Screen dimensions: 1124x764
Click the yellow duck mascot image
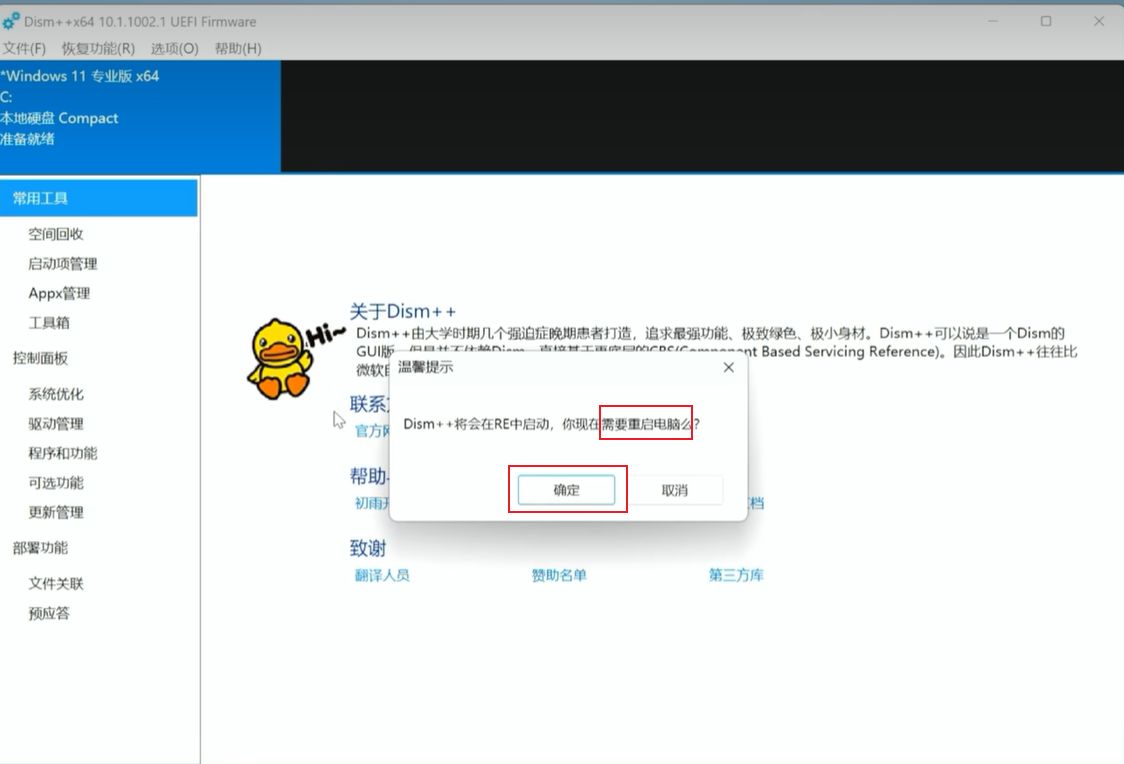[x=275, y=358]
